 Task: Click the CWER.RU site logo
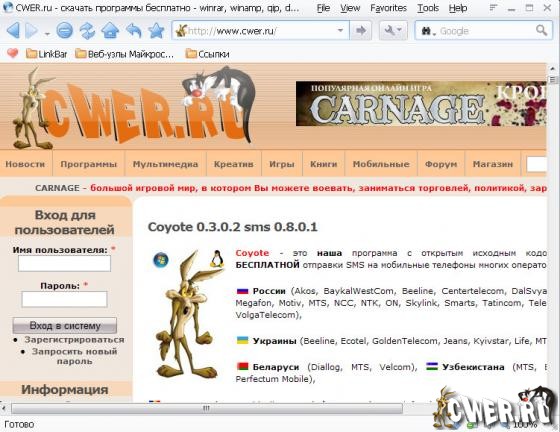pyautogui.click(x=134, y=107)
